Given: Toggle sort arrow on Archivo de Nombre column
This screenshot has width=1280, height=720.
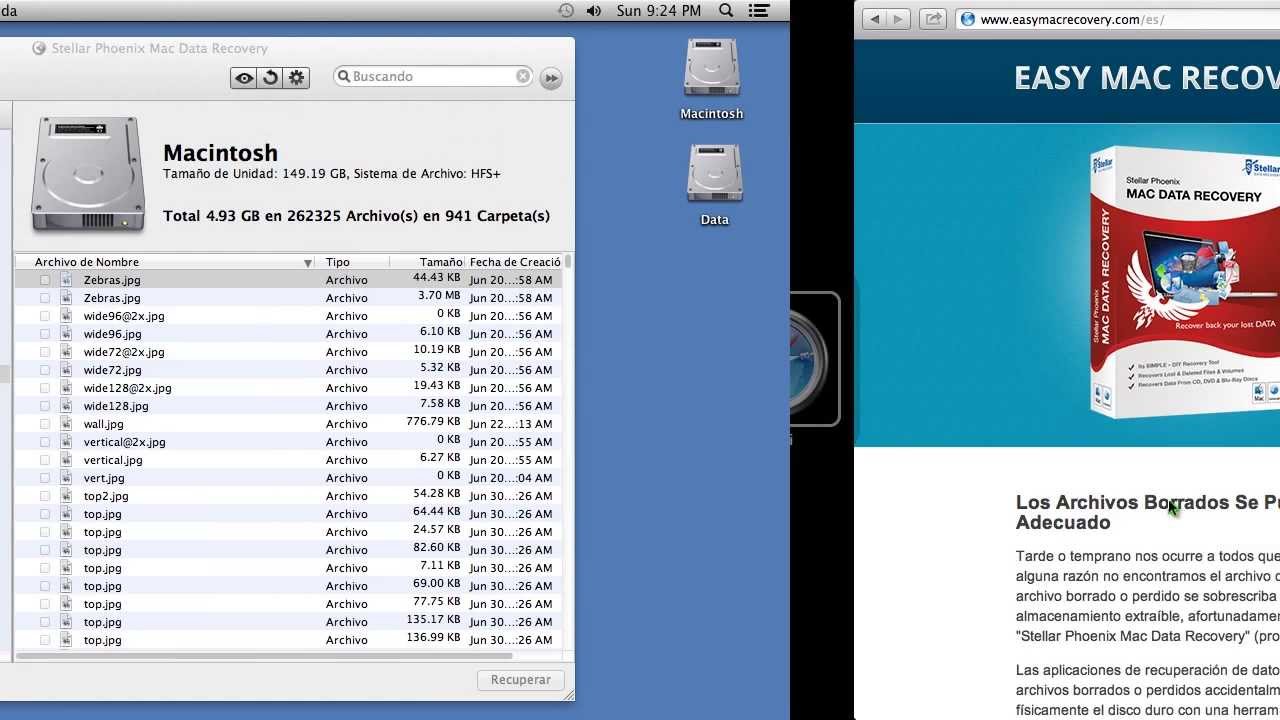Looking at the screenshot, I should point(308,262).
